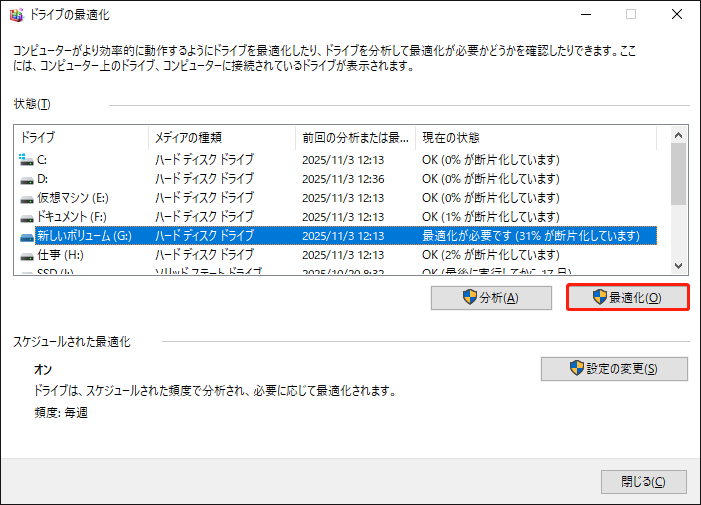This screenshot has height=505, width=701.
Task: Click the drive list scroll up arrow
Action: point(678,135)
